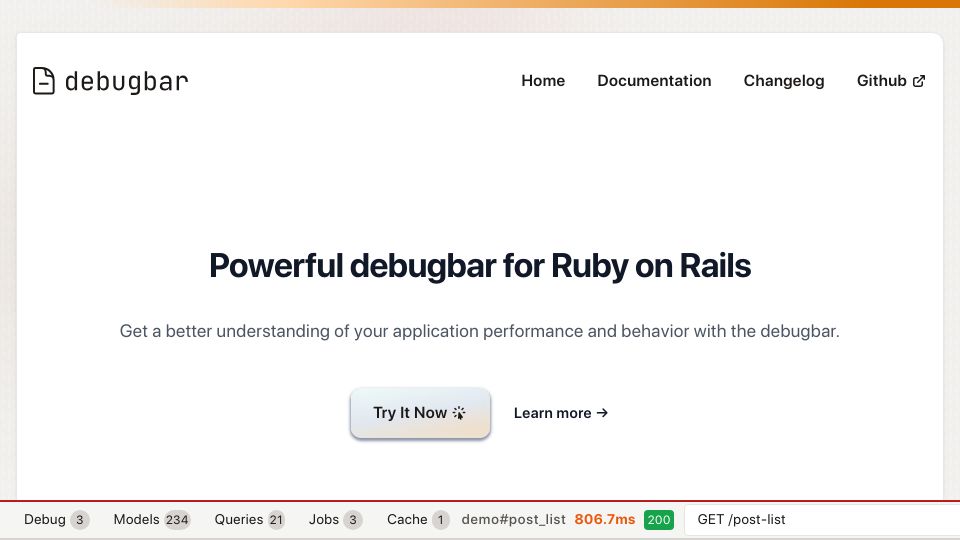Screen dimensions: 960x540
Task: Click the Powerful debugbar for Ruby on Rails heading
Action: coord(480,266)
